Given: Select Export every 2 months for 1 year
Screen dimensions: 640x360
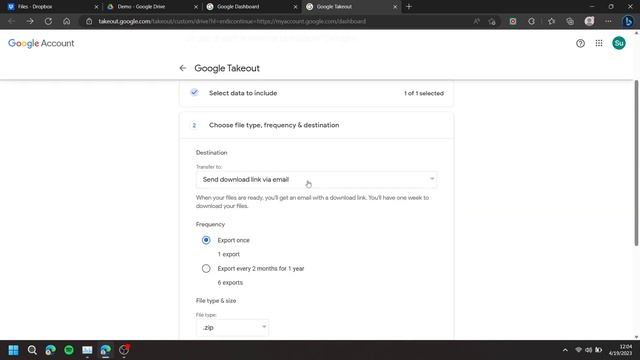Looking at the screenshot, I should tap(206, 269).
